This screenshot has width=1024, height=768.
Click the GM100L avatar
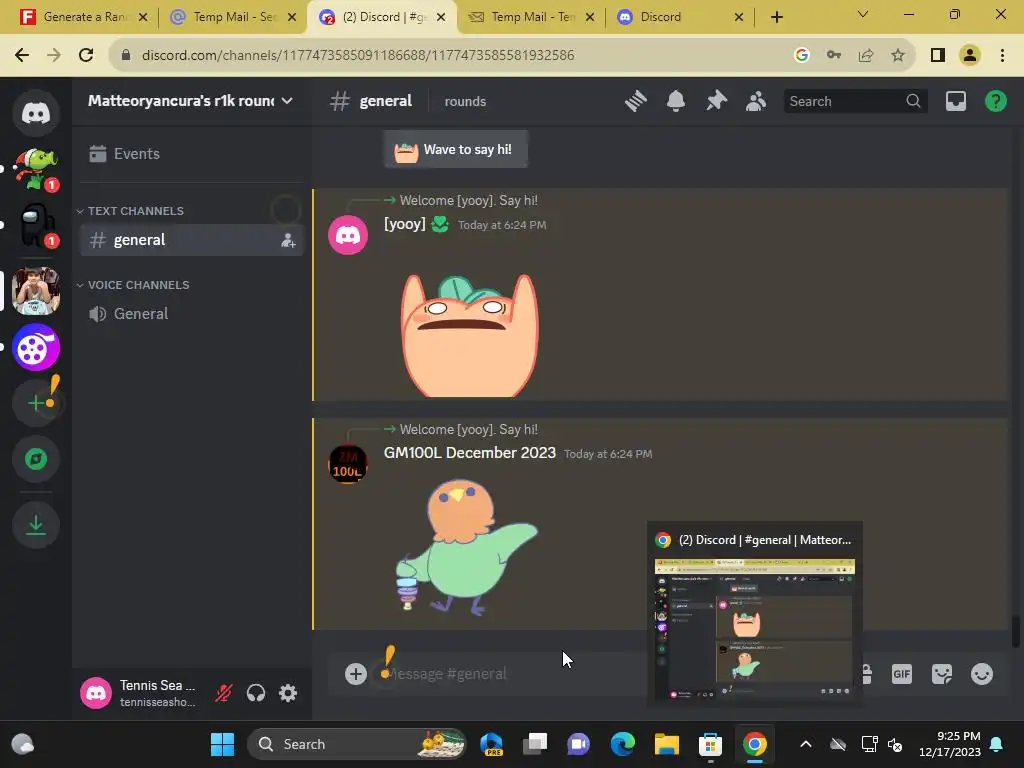[347, 464]
